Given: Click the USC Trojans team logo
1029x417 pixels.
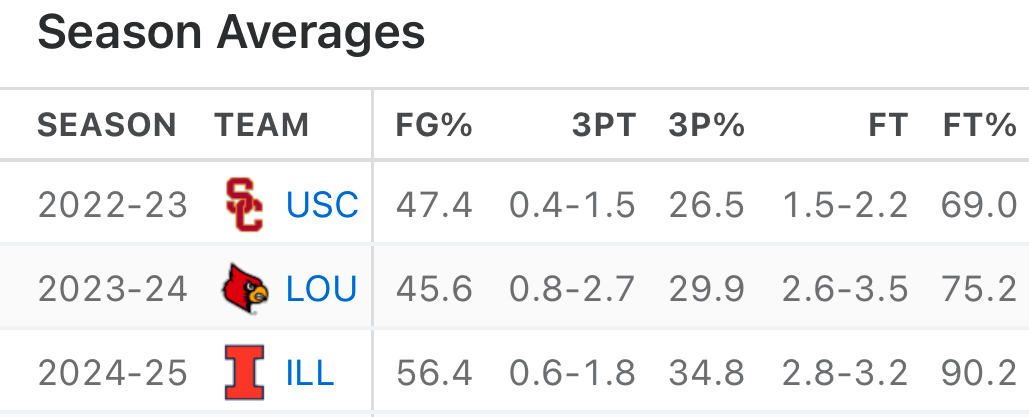Looking at the screenshot, I should point(245,204).
